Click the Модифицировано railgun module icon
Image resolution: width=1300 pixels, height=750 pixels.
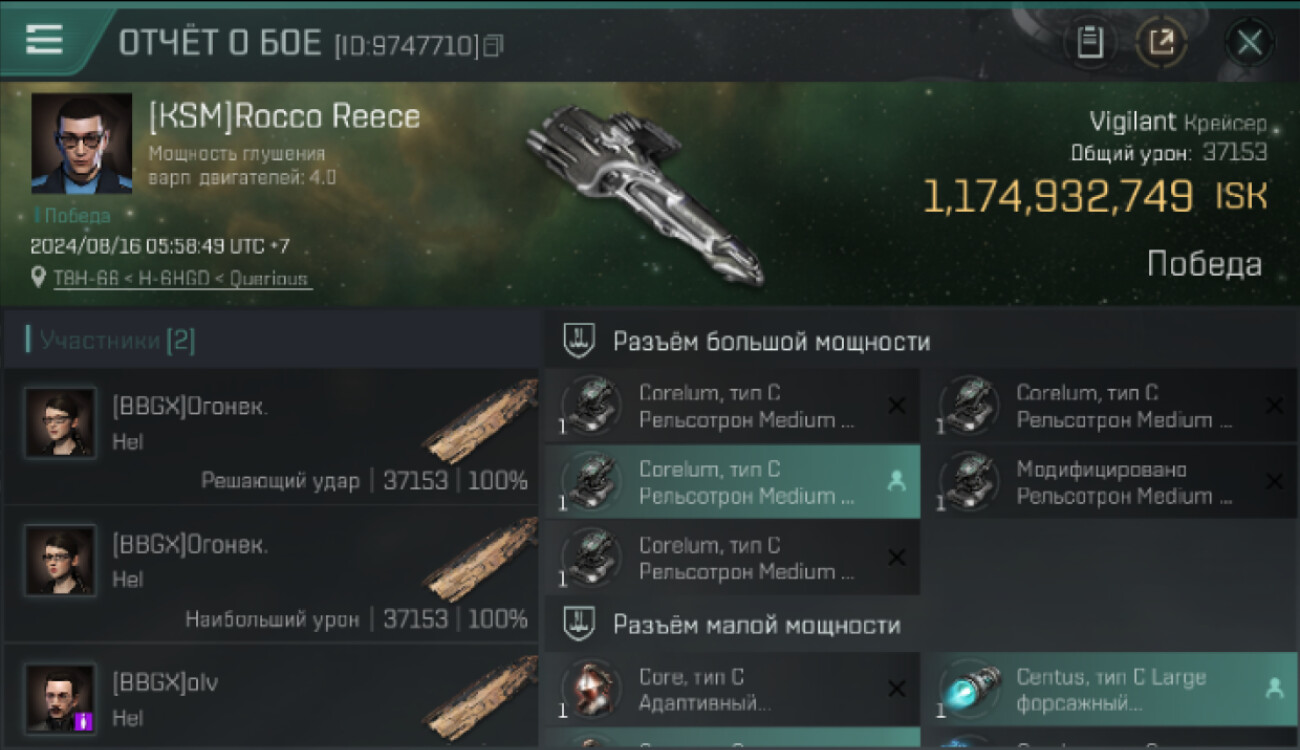969,482
